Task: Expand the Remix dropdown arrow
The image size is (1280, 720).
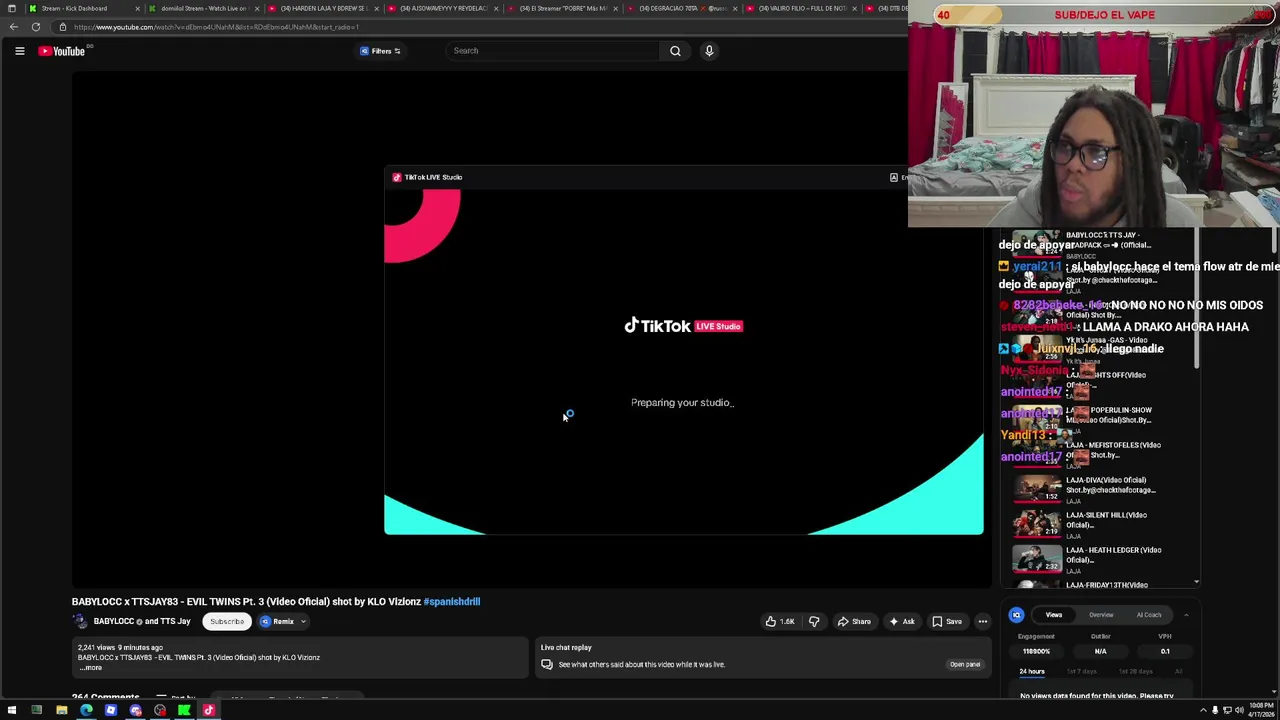Action: [303, 622]
